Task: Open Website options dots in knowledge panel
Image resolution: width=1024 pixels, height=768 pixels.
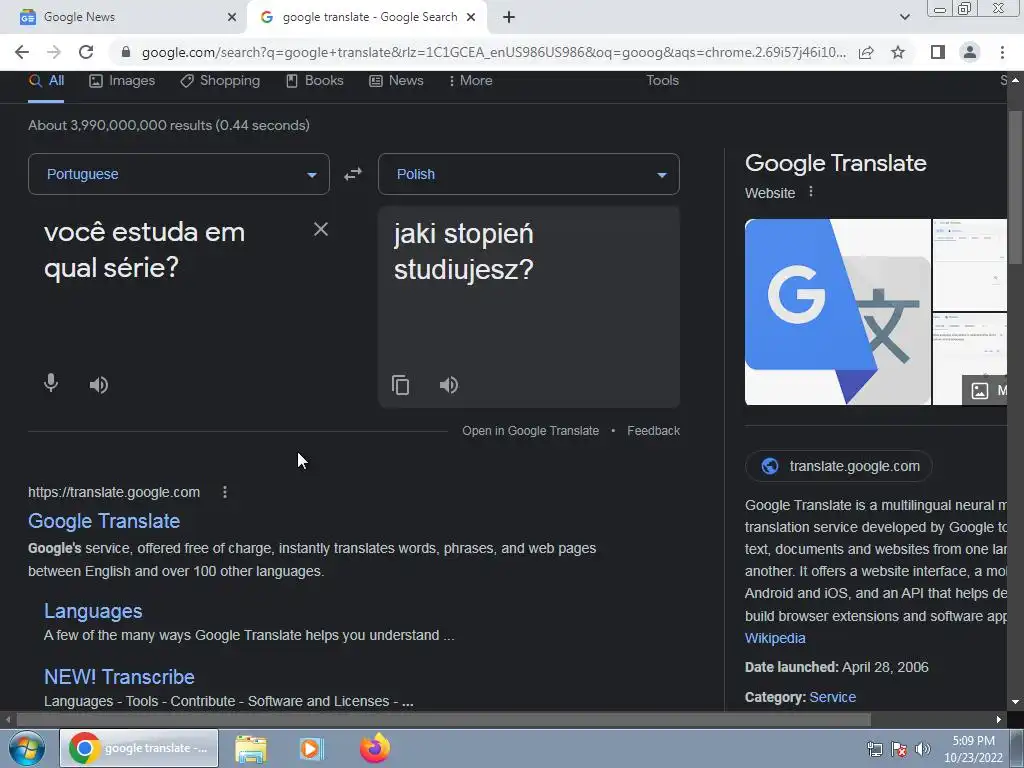Action: (811, 192)
